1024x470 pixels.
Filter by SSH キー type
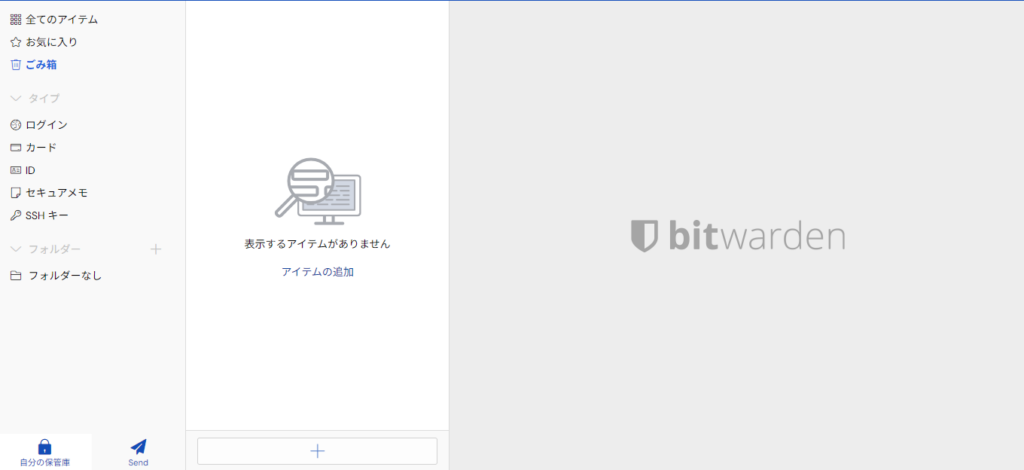click(47, 215)
